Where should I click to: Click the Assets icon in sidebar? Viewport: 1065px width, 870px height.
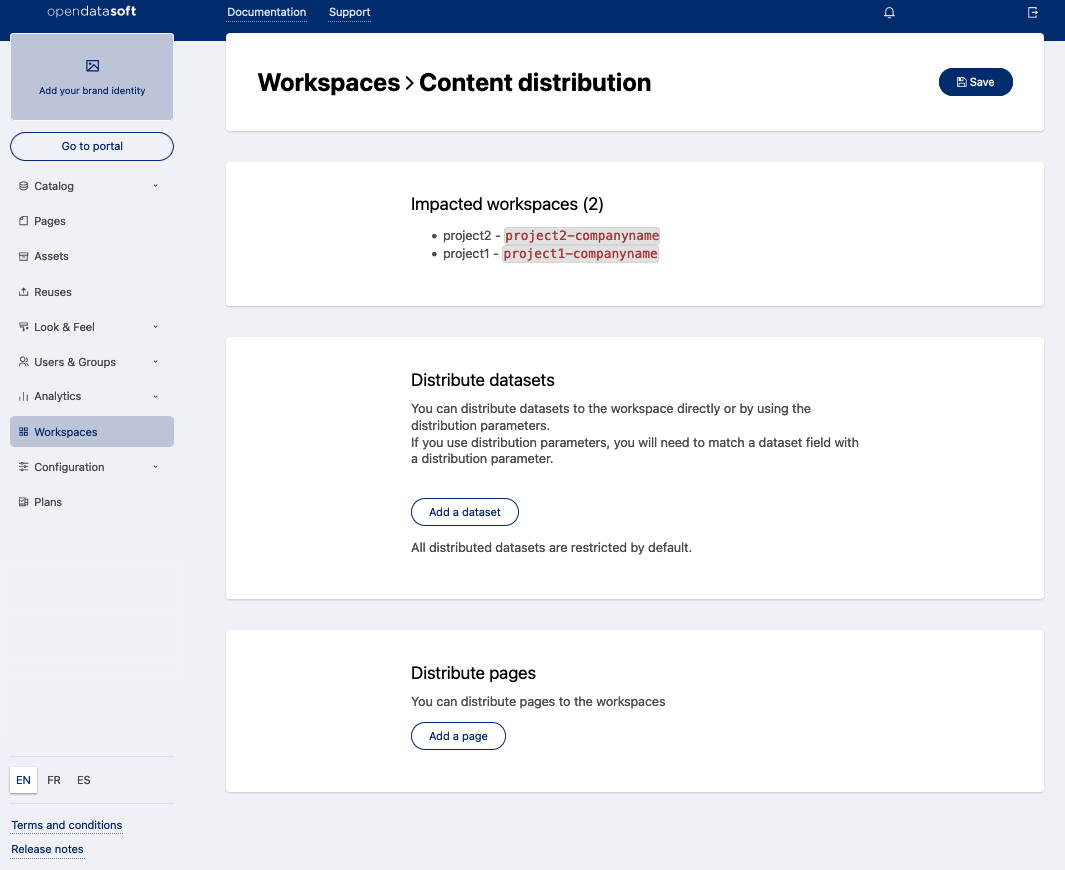coord(24,257)
